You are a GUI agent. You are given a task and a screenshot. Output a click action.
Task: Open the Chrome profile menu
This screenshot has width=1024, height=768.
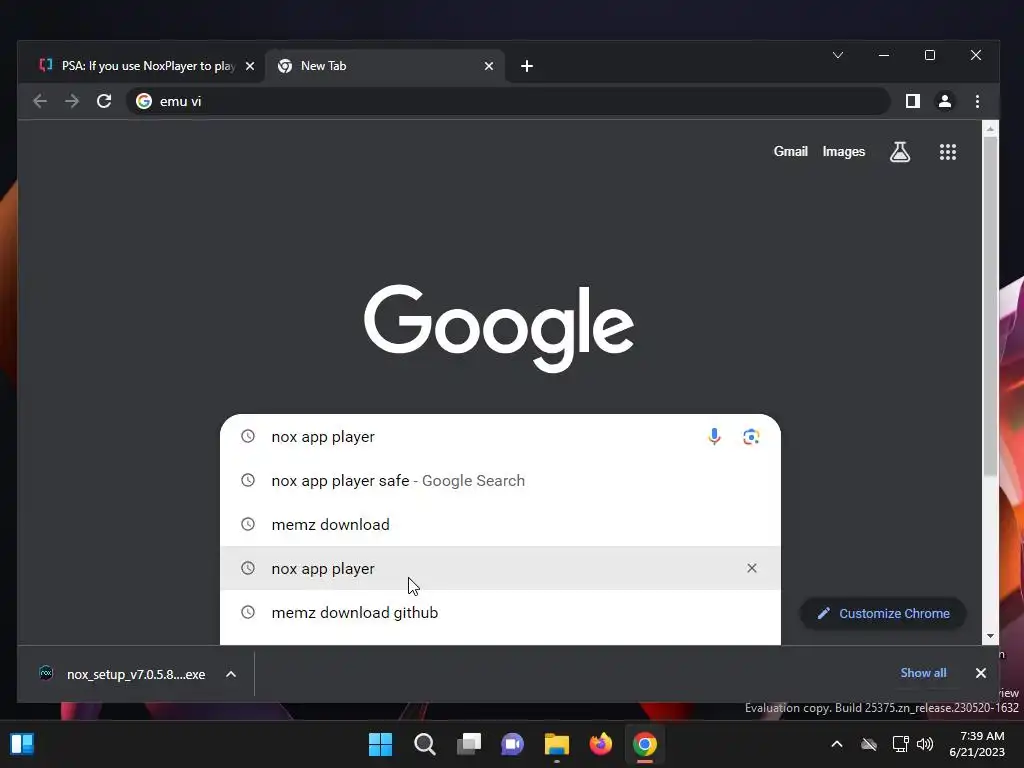click(x=944, y=101)
